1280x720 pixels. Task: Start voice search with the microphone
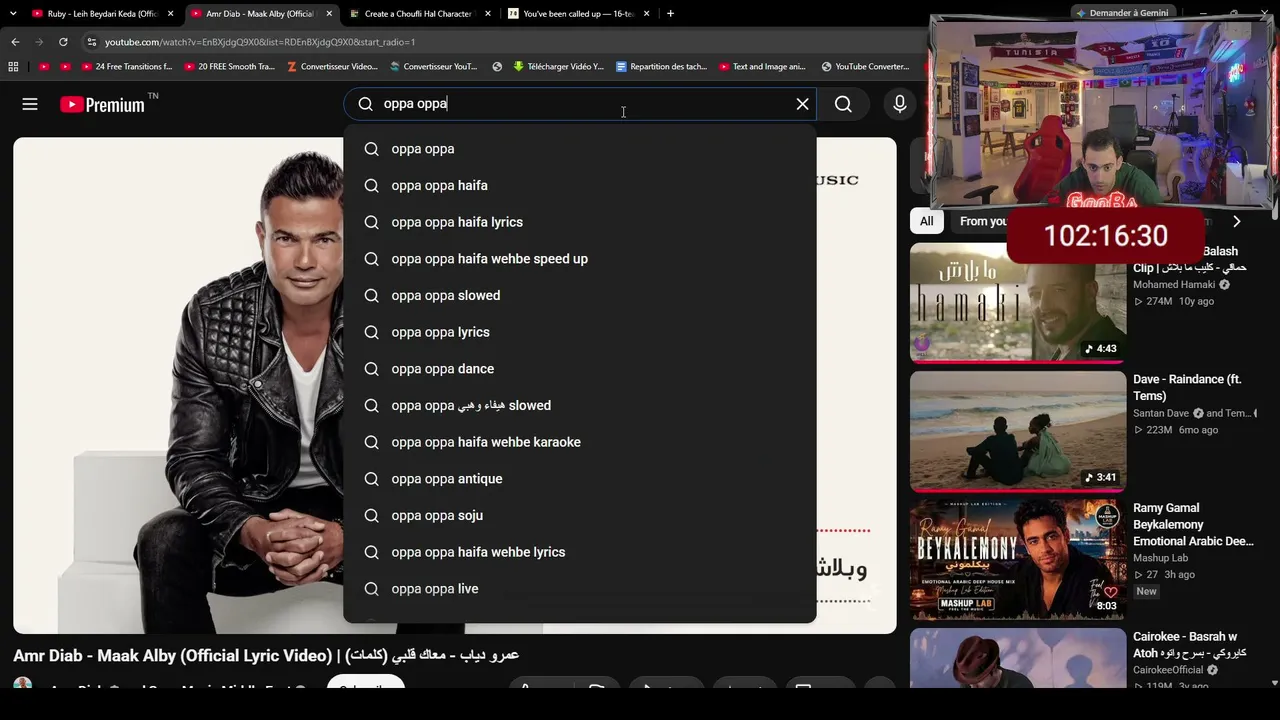coord(900,104)
